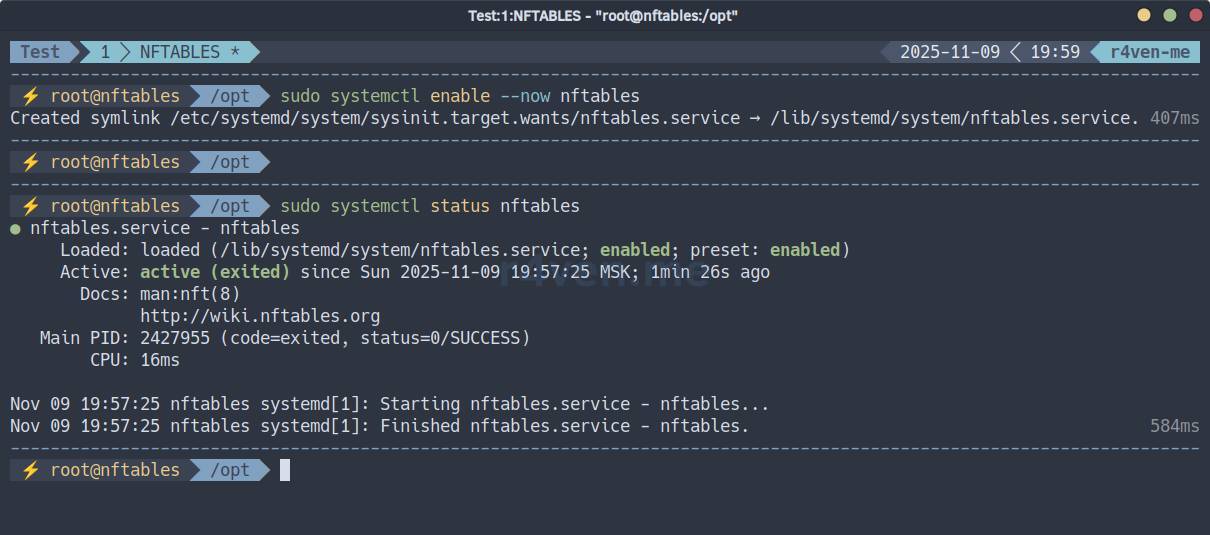Click the lightning bolt on the systemctl status prompt
1210x535 pixels.
pyautogui.click(x=30, y=206)
